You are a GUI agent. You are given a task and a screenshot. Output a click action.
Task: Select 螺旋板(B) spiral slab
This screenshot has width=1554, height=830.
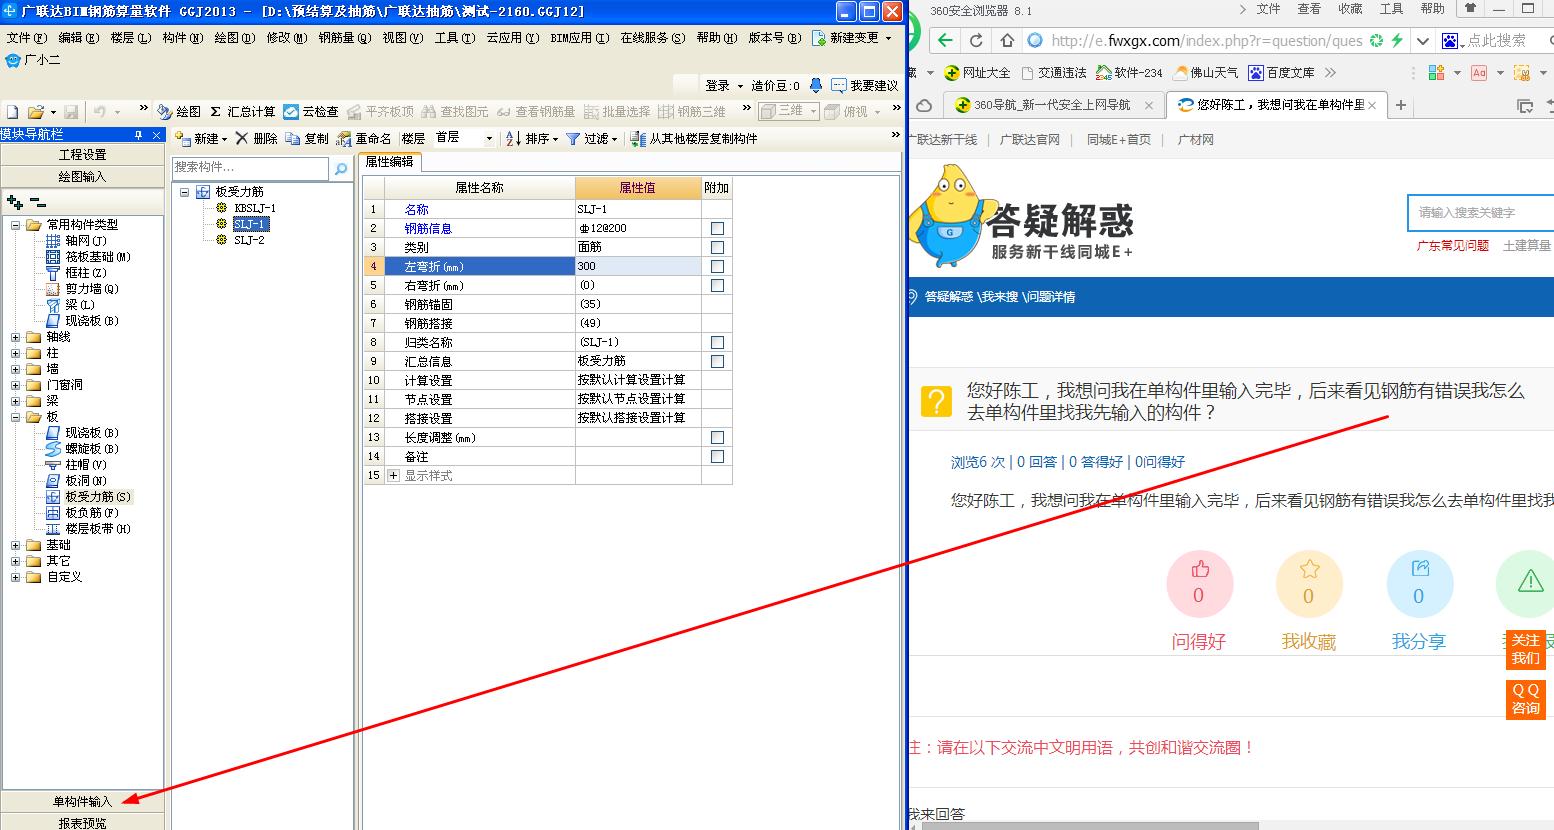(82, 449)
